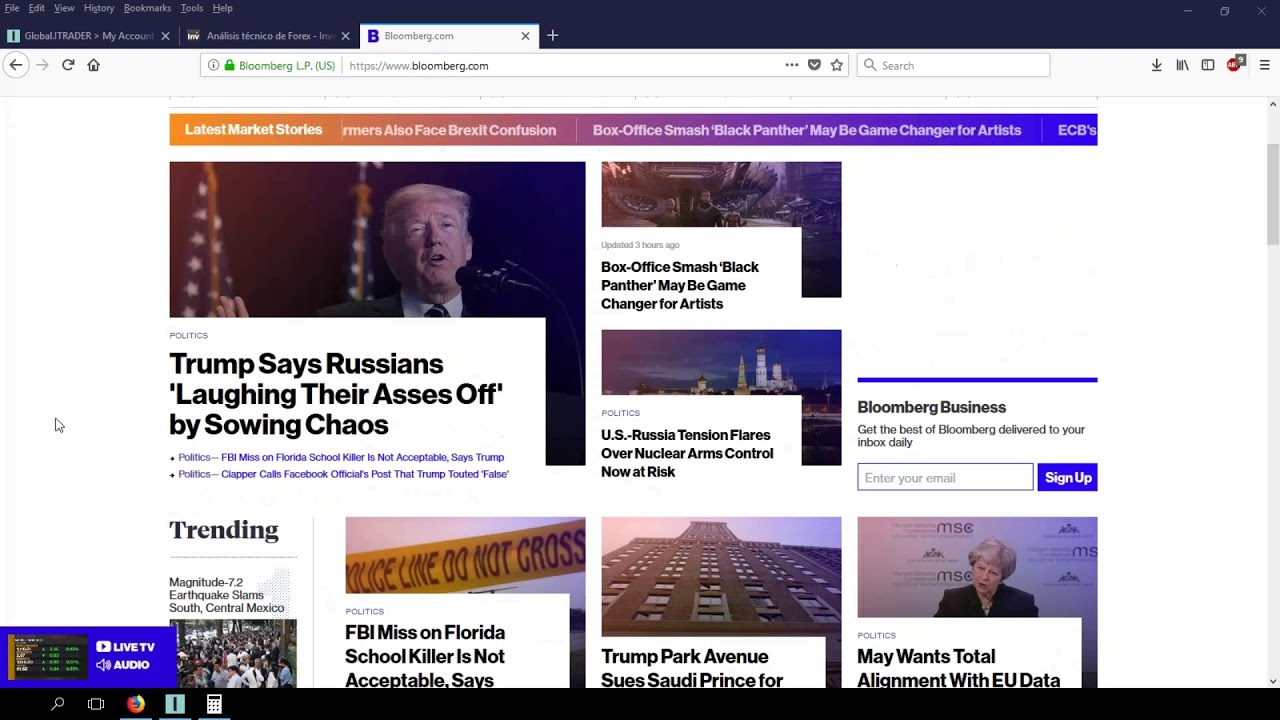Bookmark this page with the star
This screenshot has width=1280, height=720.
pos(837,65)
